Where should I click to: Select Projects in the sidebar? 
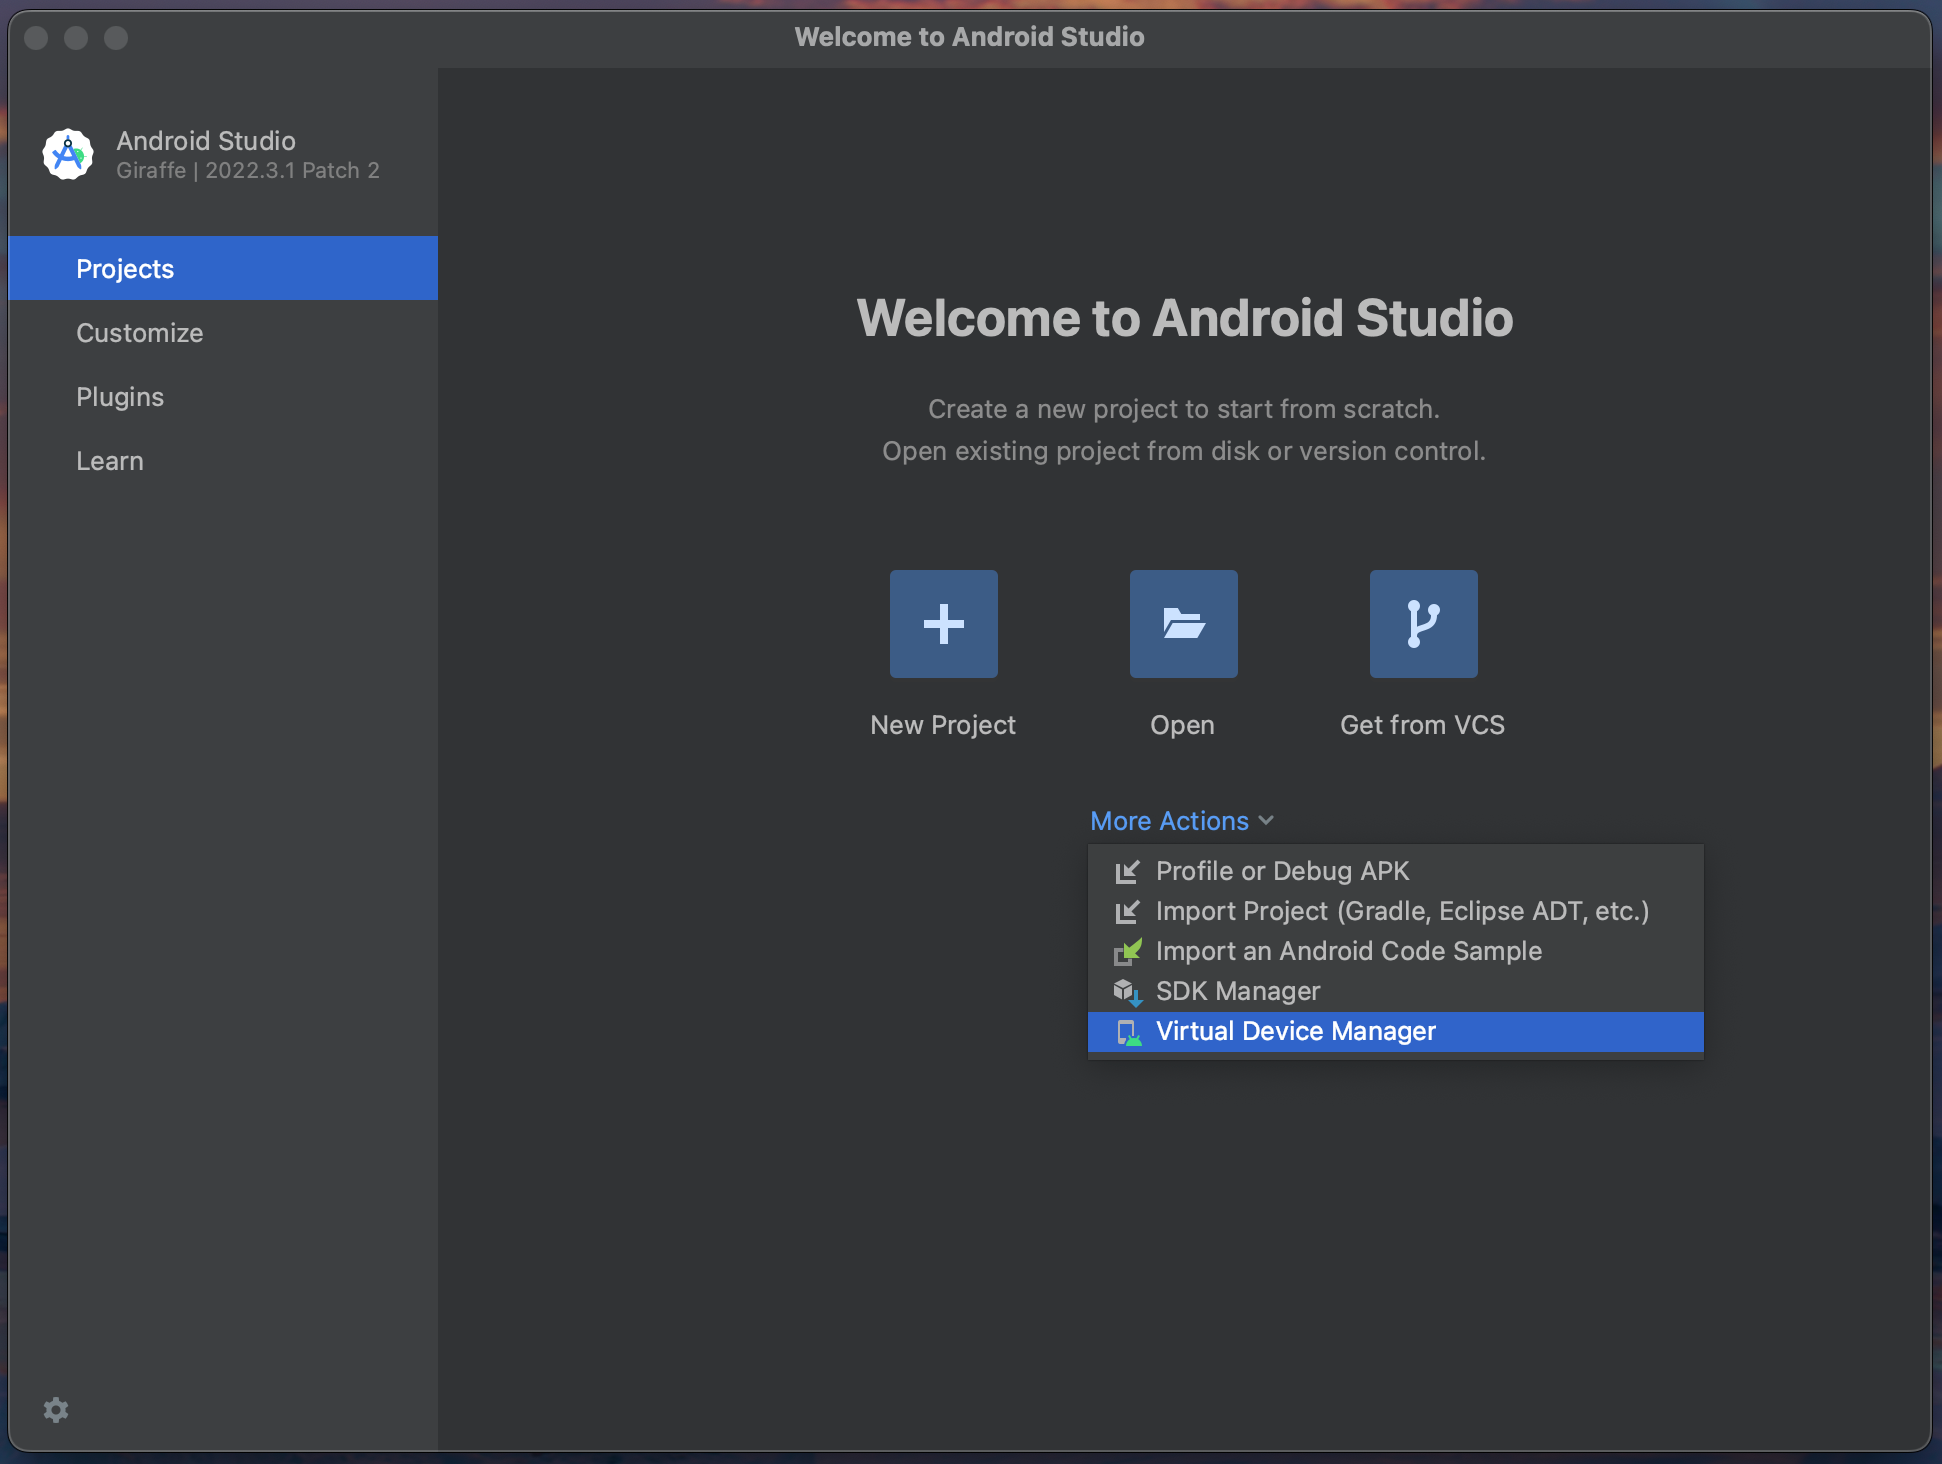point(125,269)
